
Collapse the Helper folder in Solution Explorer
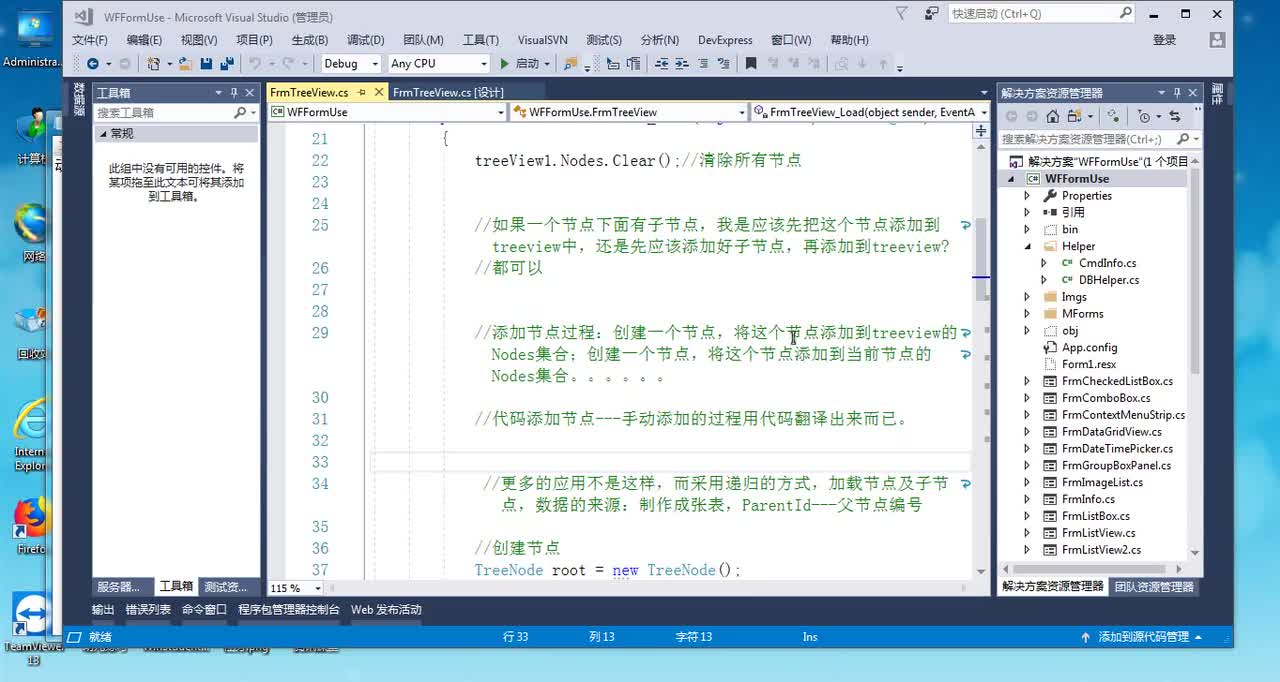1027,246
